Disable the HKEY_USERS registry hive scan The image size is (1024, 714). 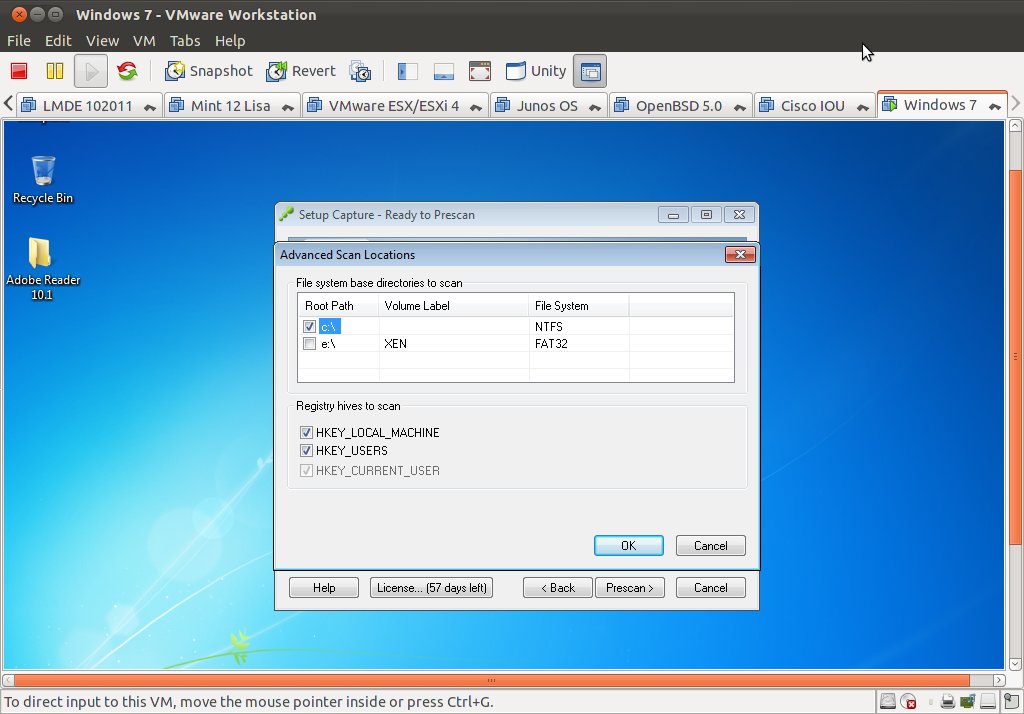coord(307,451)
